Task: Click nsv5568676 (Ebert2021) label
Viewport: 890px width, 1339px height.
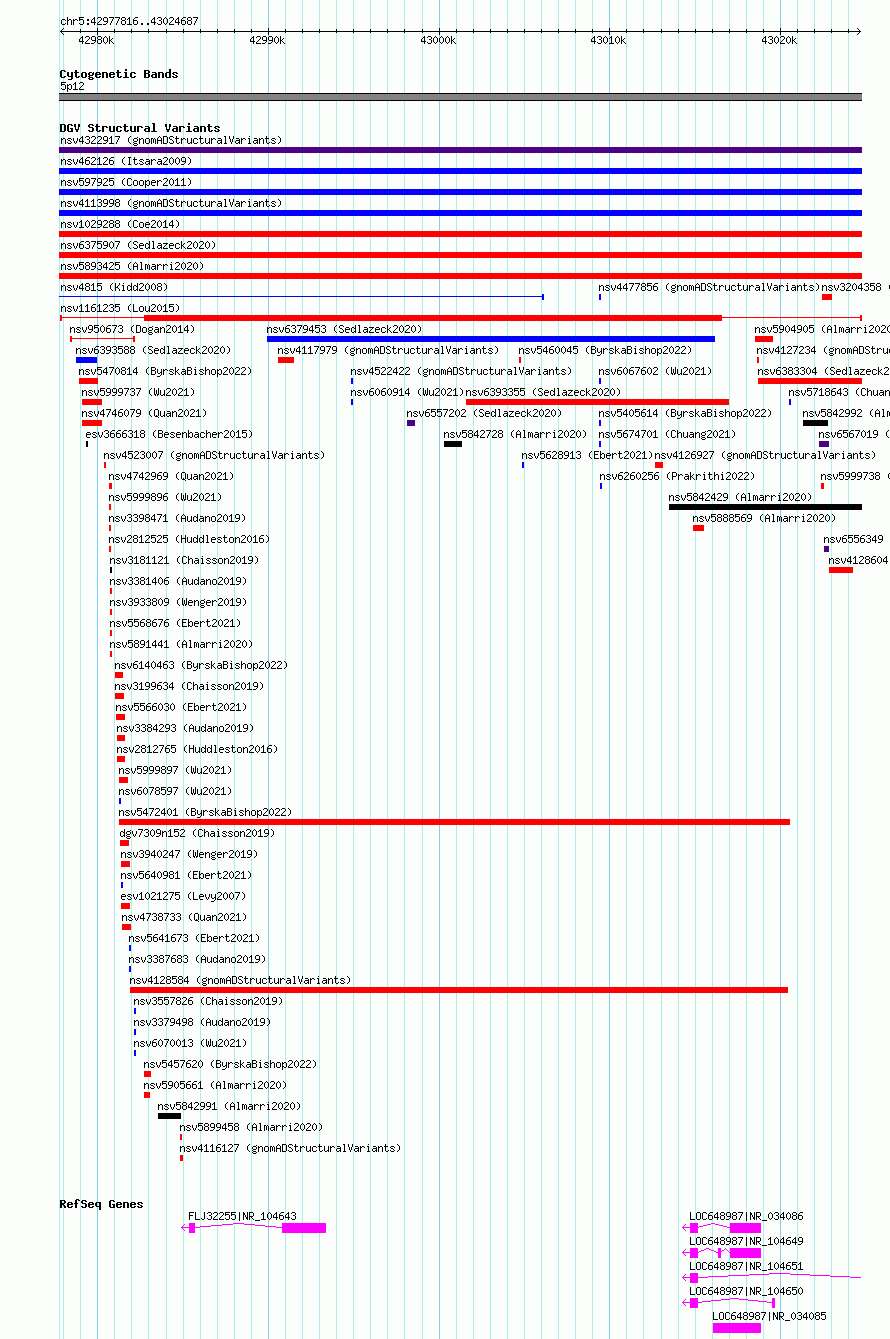Action: pyautogui.click(x=174, y=623)
